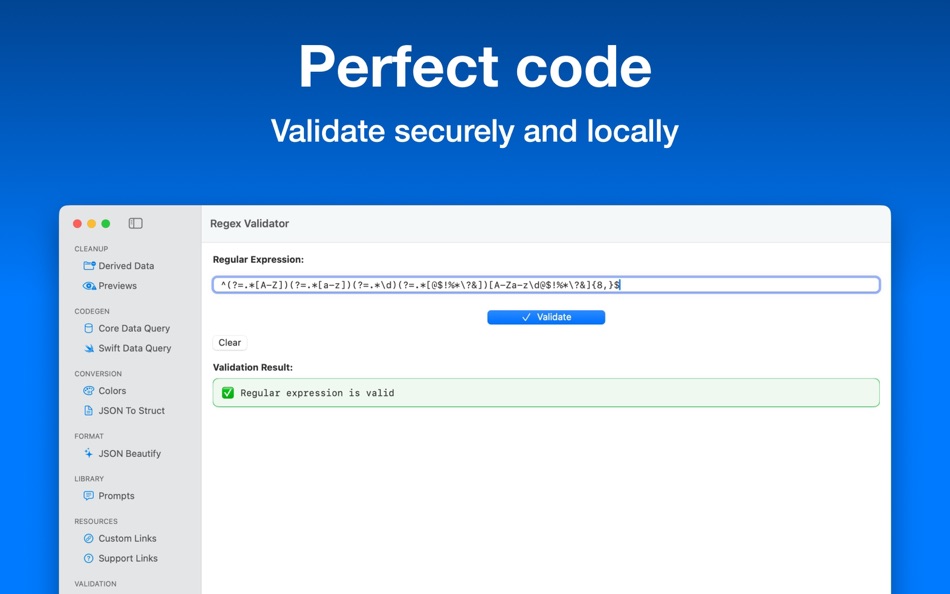
Task: Click the JSON Beautify sparkle icon
Action: [x=88, y=453]
